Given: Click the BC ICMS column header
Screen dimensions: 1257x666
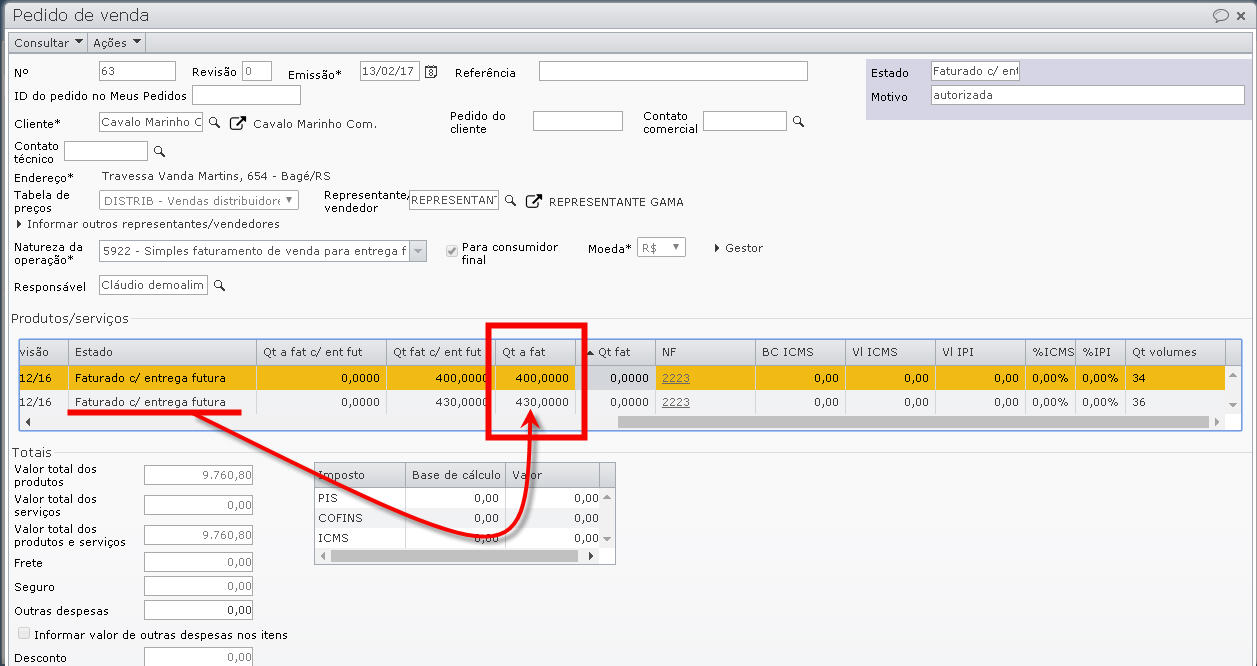Looking at the screenshot, I should [800, 352].
